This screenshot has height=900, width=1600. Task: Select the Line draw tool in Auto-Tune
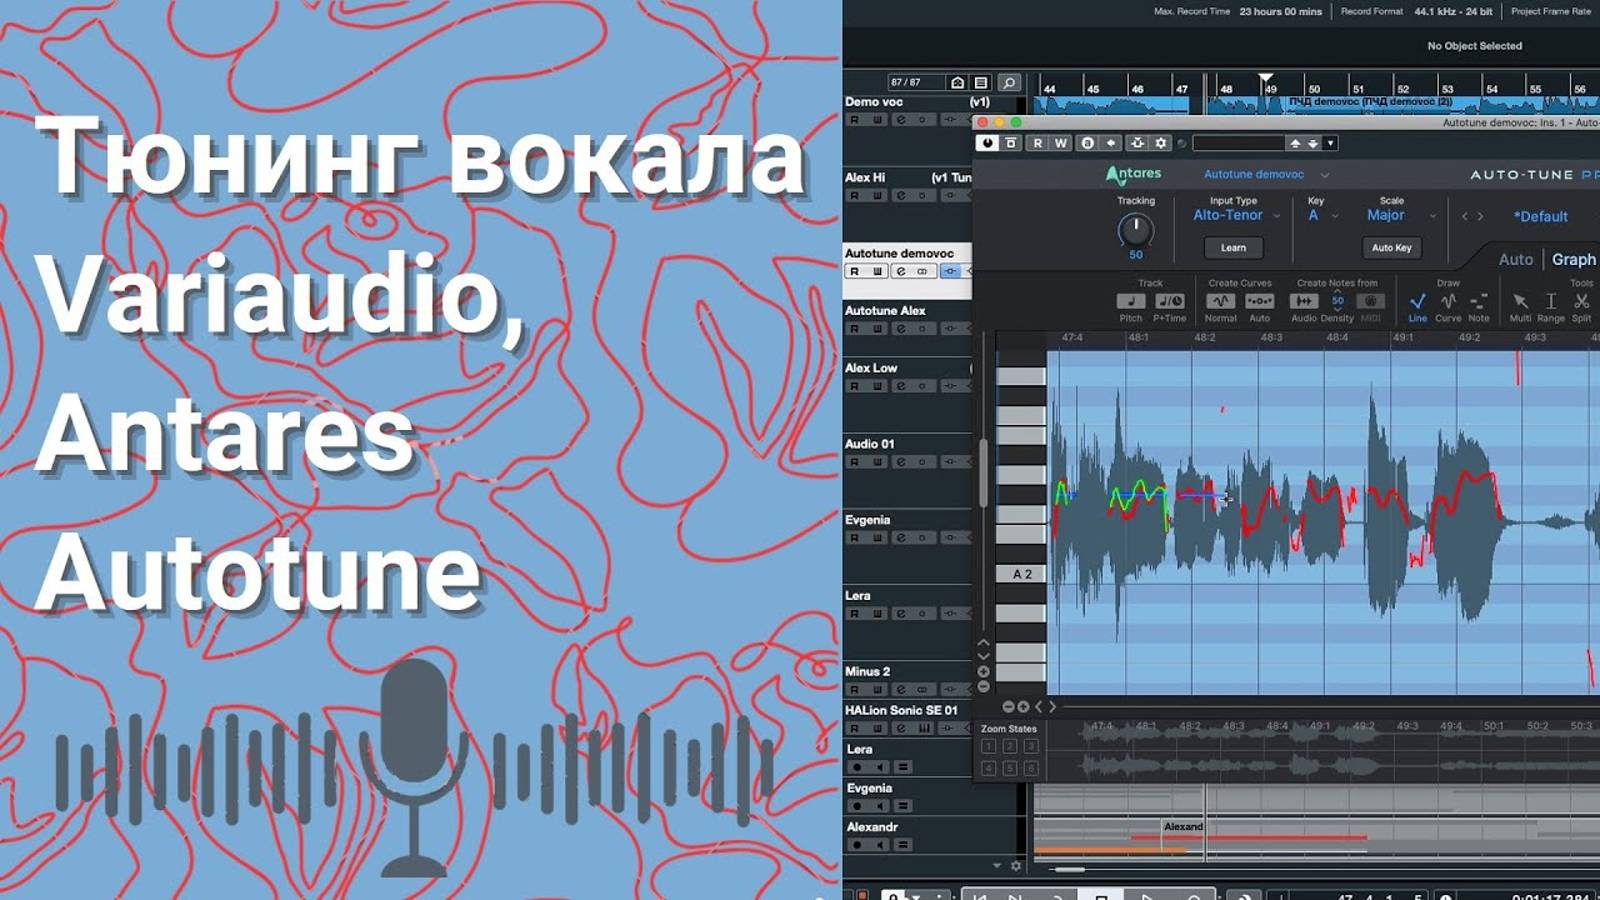(1417, 301)
